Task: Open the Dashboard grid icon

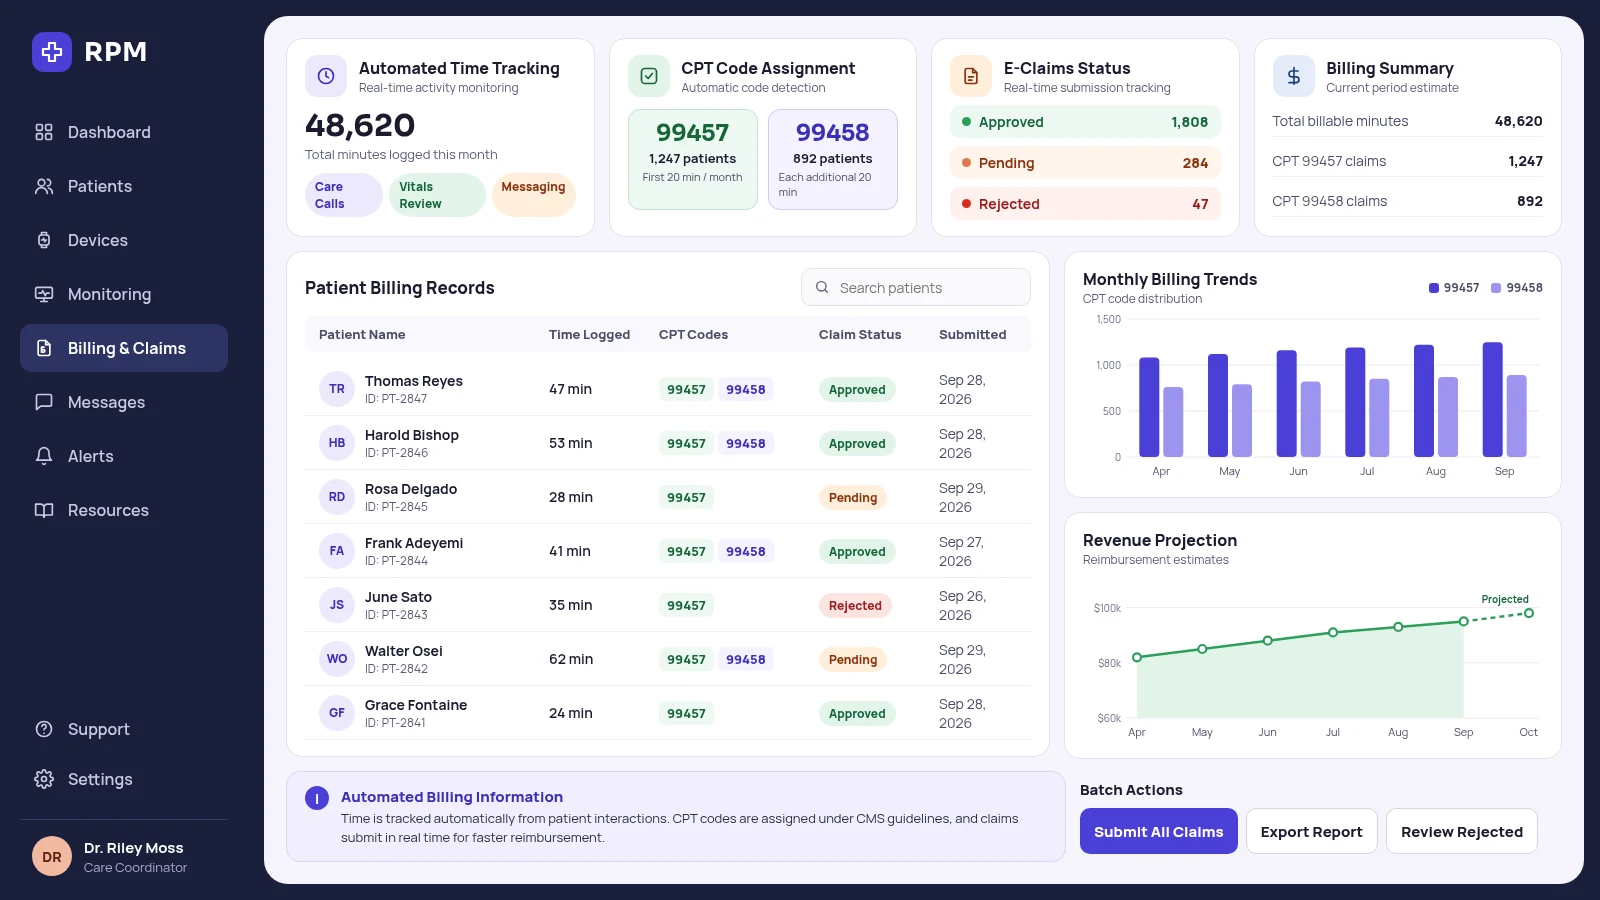Action: (44, 132)
